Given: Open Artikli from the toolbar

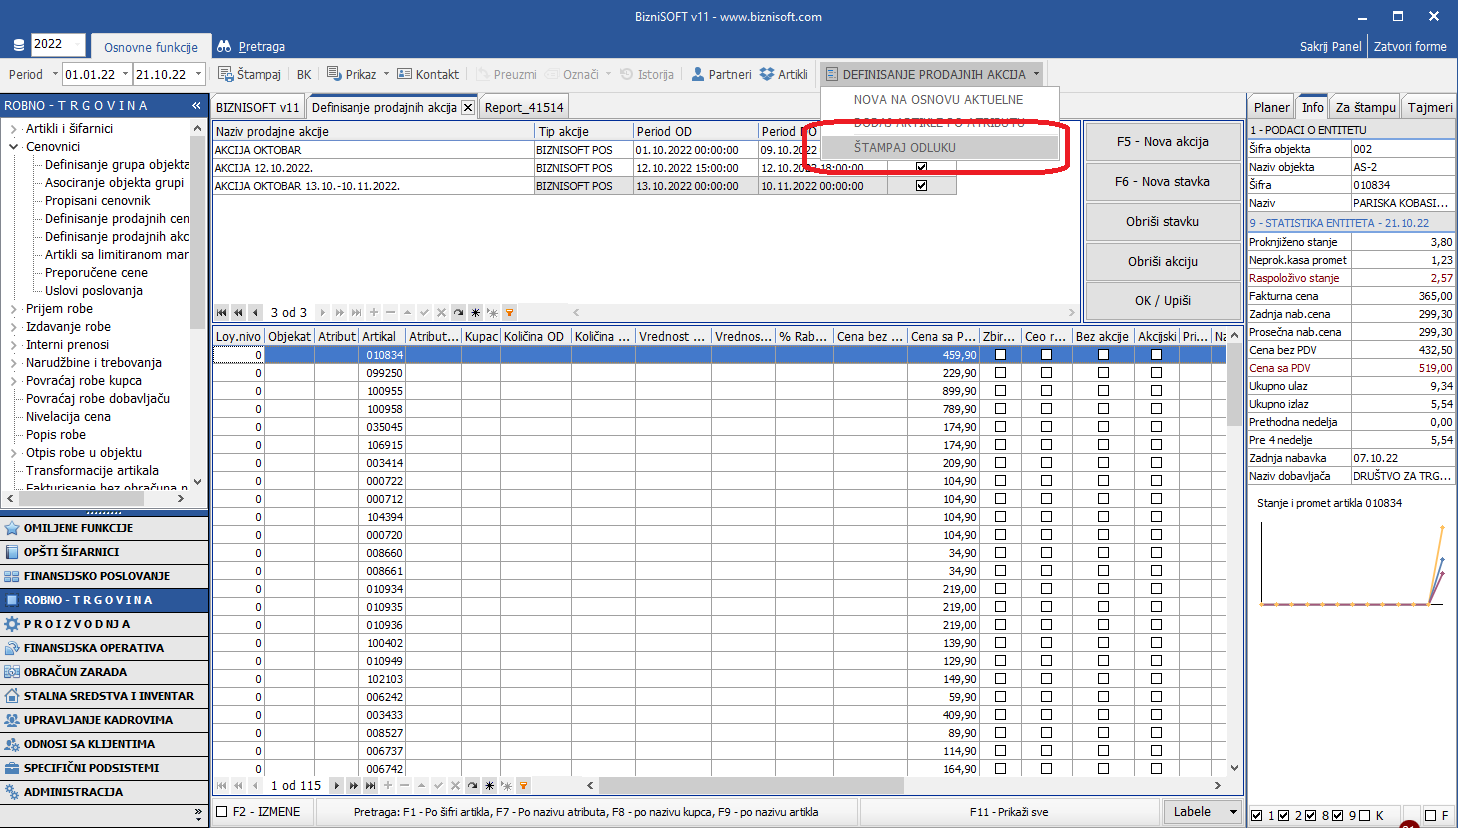Looking at the screenshot, I should 783,74.
